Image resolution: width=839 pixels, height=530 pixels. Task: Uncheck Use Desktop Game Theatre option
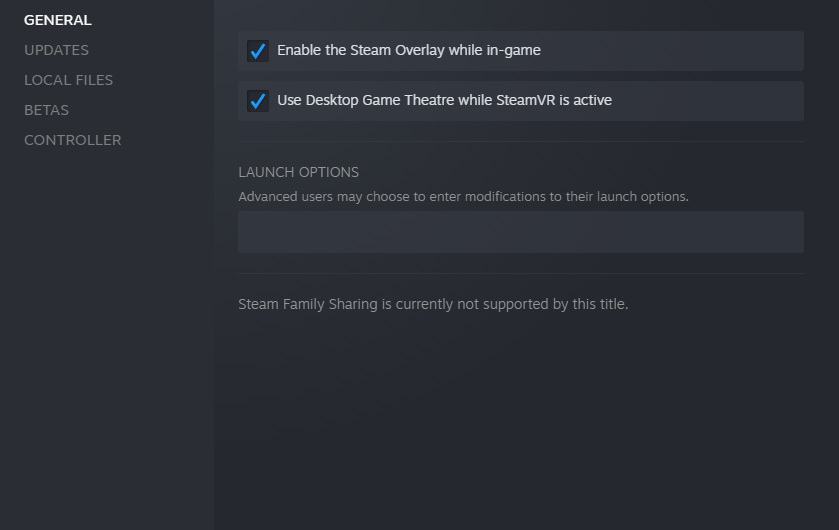pyautogui.click(x=258, y=101)
